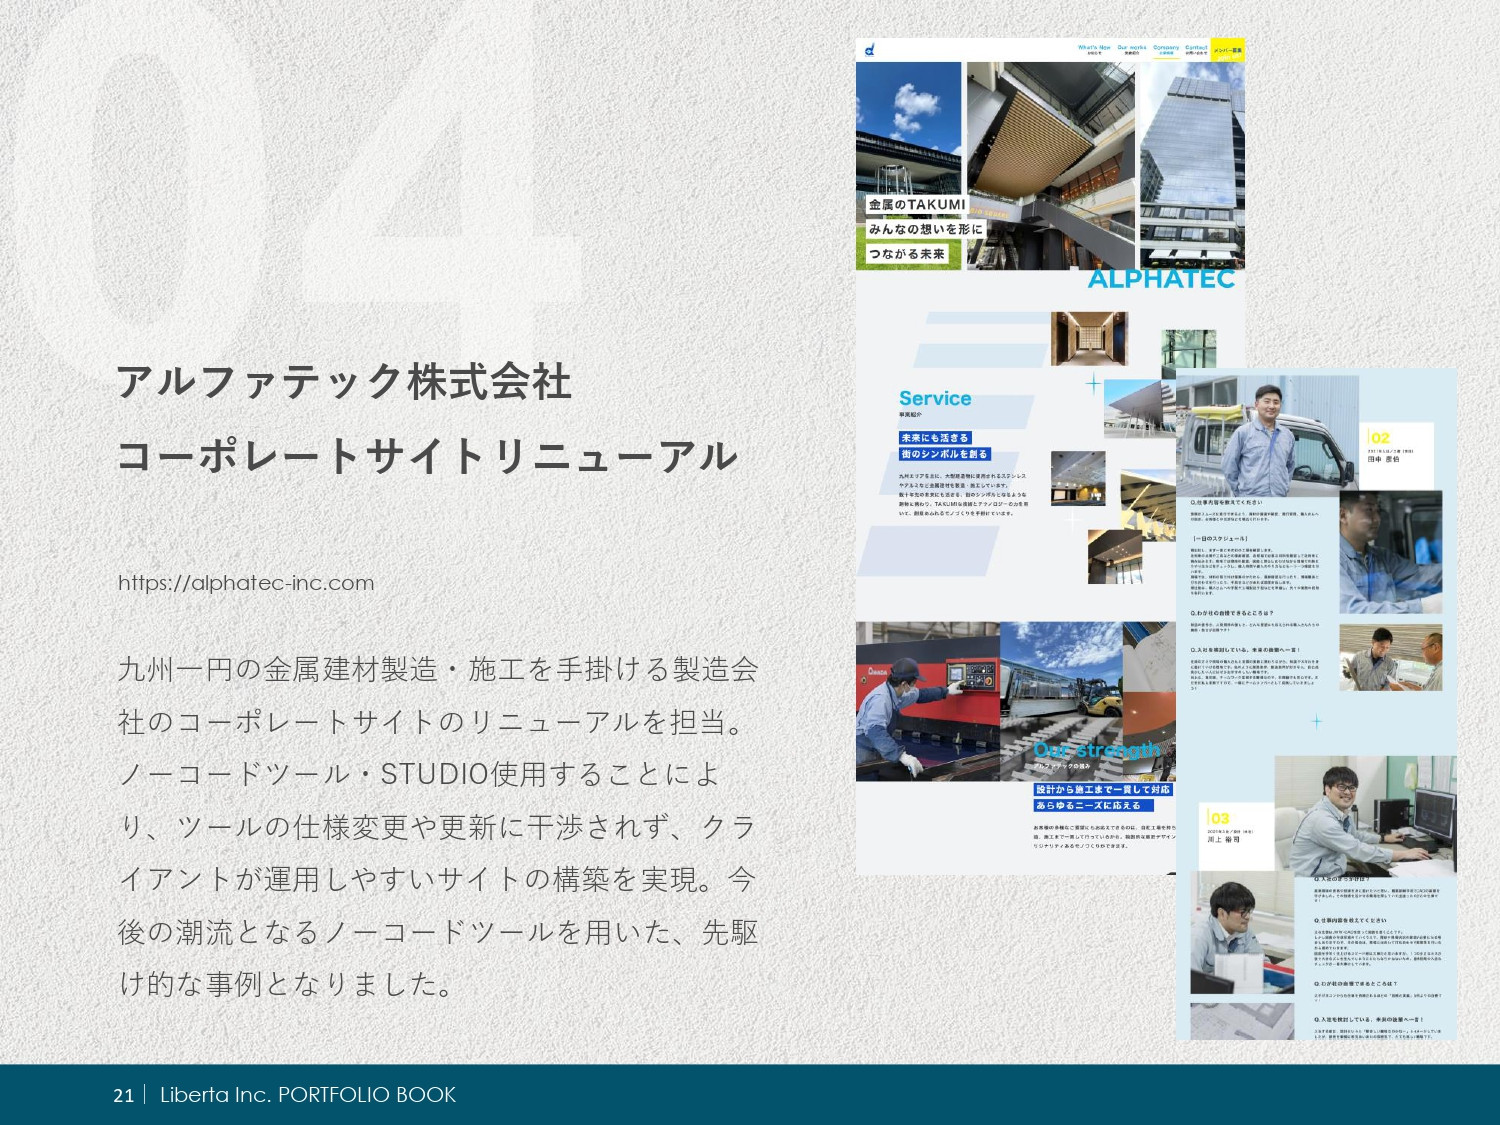The image size is (1500, 1125).
Task: Go to the Contact navigation link
Action: [x=1196, y=49]
